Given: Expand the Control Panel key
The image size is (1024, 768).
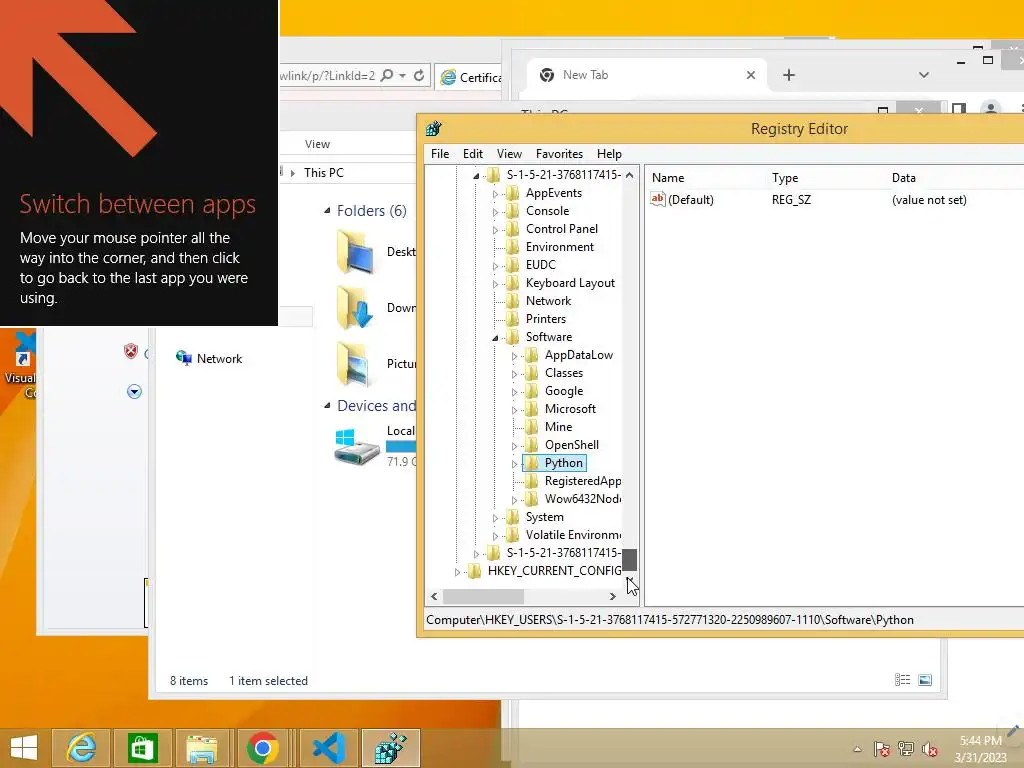Looking at the screenshot, I should click(x=495, y=230).
